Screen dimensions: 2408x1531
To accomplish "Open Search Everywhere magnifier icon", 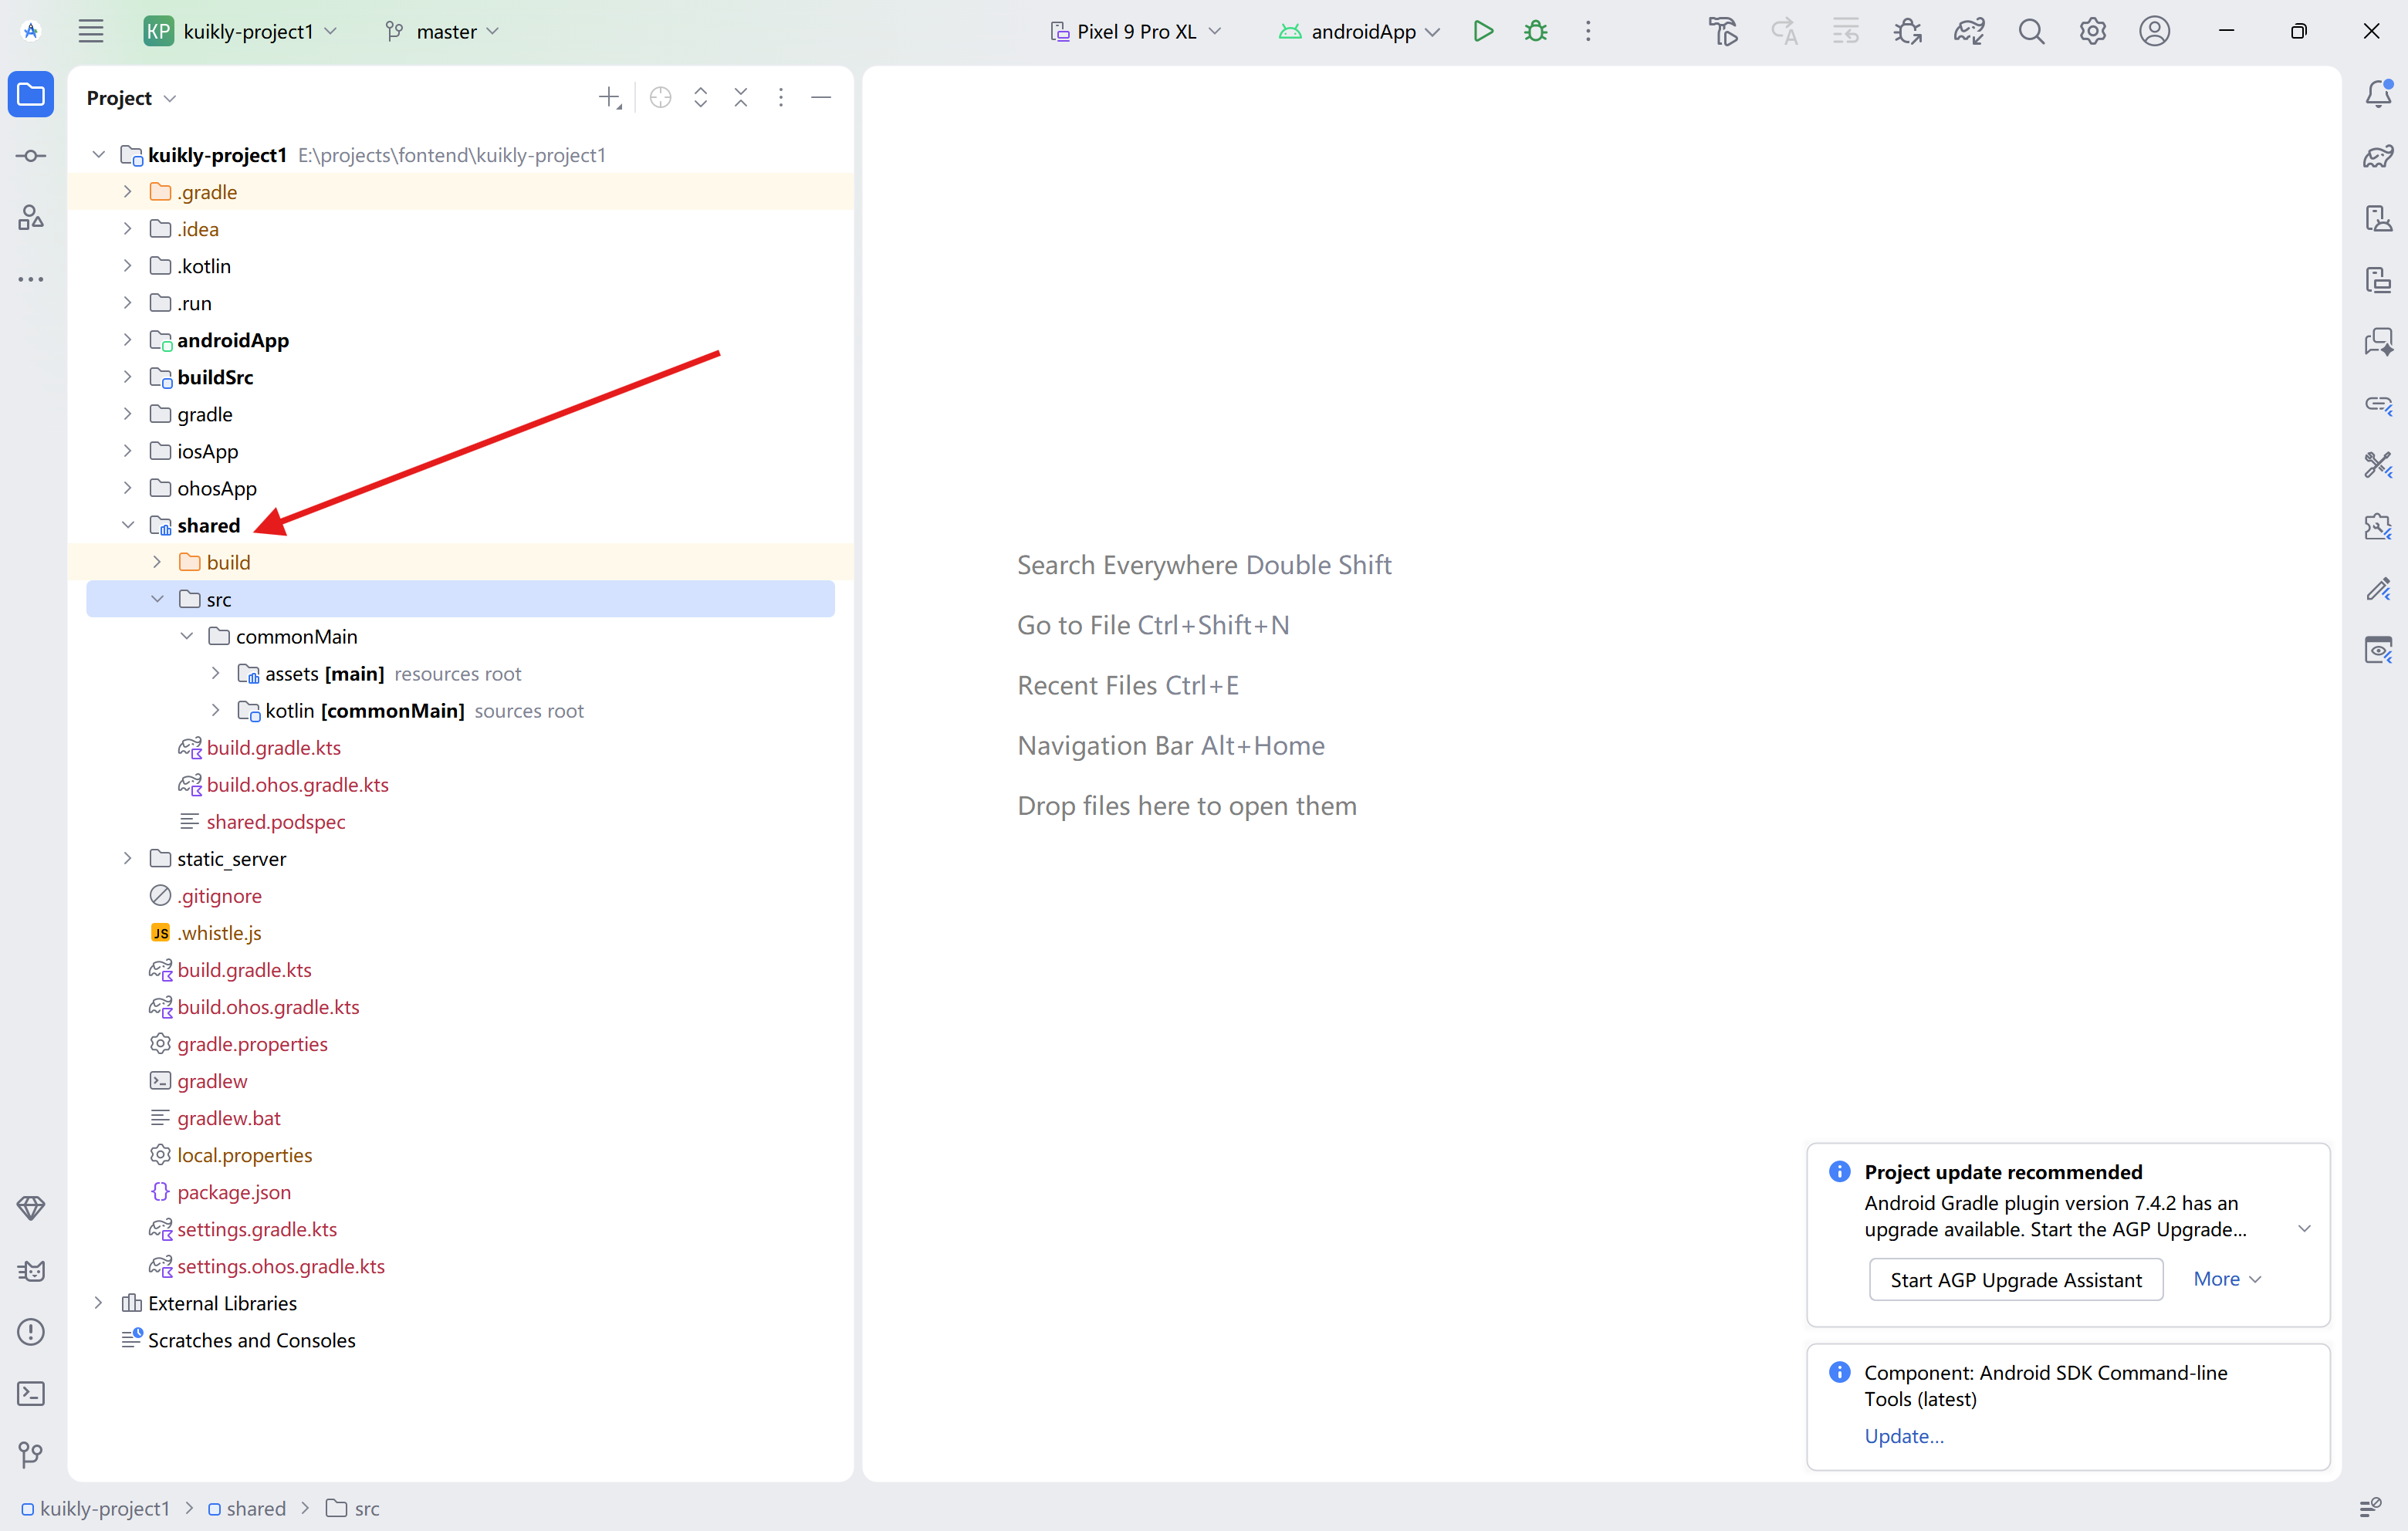I will pyautogui.click(x=2031, y=31).
